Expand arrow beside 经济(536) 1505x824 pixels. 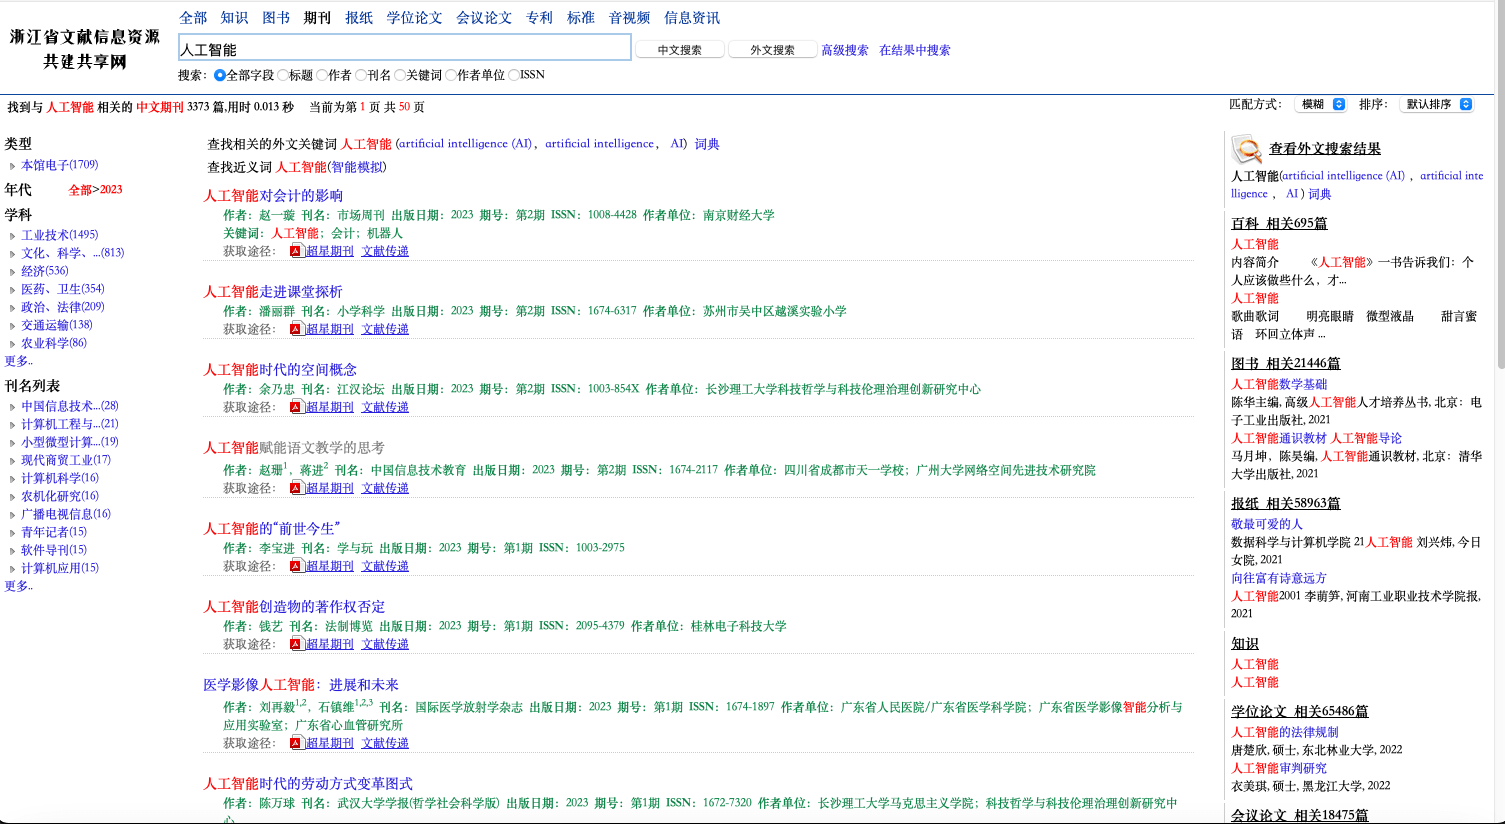coord(12,272)
